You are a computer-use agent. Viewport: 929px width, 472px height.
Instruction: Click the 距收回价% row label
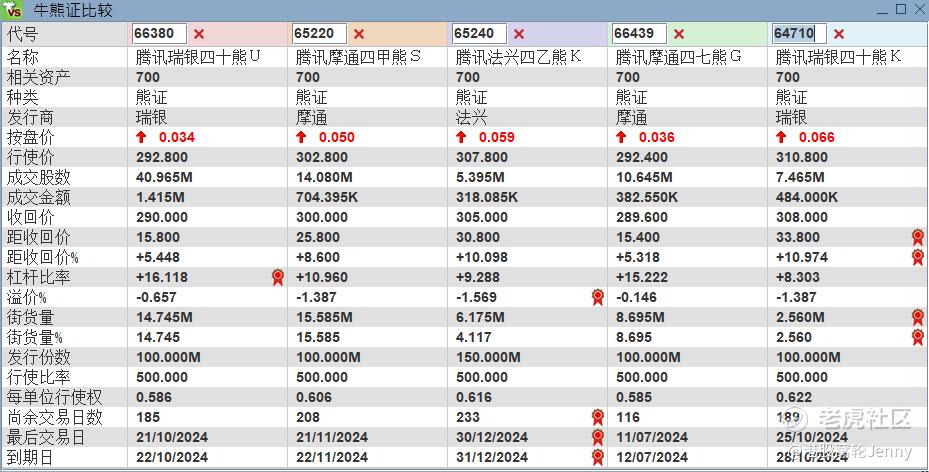click(x=43, y=258)
